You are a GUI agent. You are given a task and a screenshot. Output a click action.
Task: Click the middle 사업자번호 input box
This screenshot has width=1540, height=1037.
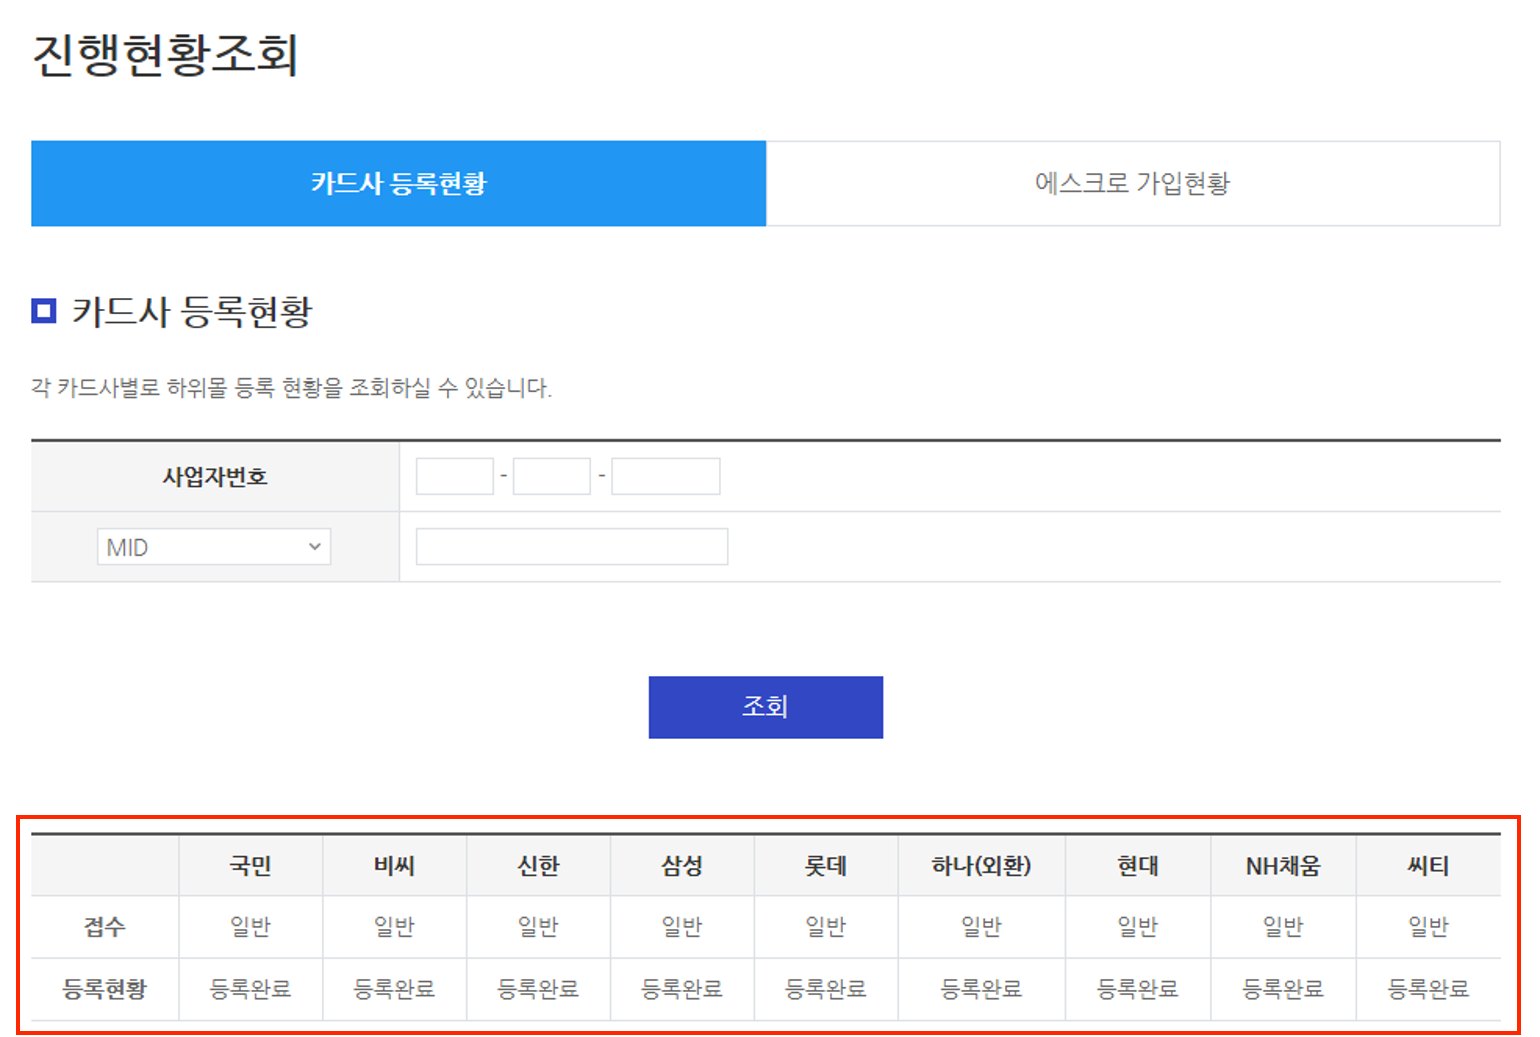click(x=551, y=475)
